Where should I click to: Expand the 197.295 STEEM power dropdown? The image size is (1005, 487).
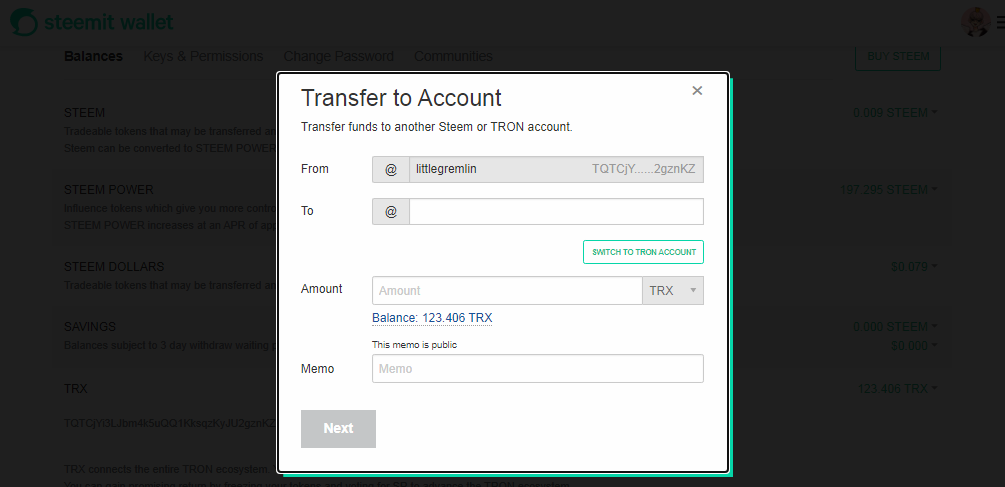point(889,190)
